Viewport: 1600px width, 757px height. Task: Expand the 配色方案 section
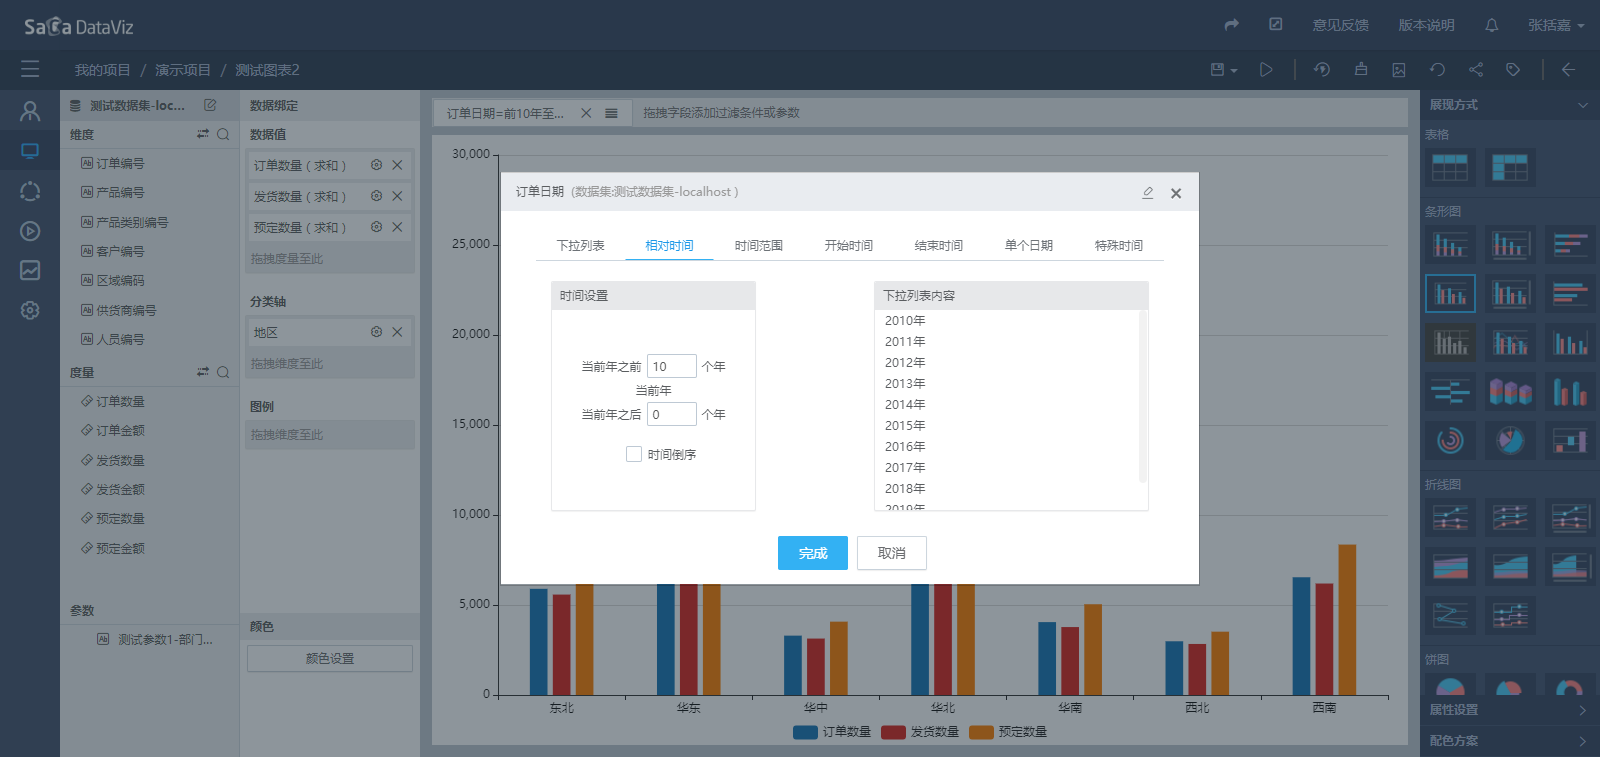tap(1509, 741)
